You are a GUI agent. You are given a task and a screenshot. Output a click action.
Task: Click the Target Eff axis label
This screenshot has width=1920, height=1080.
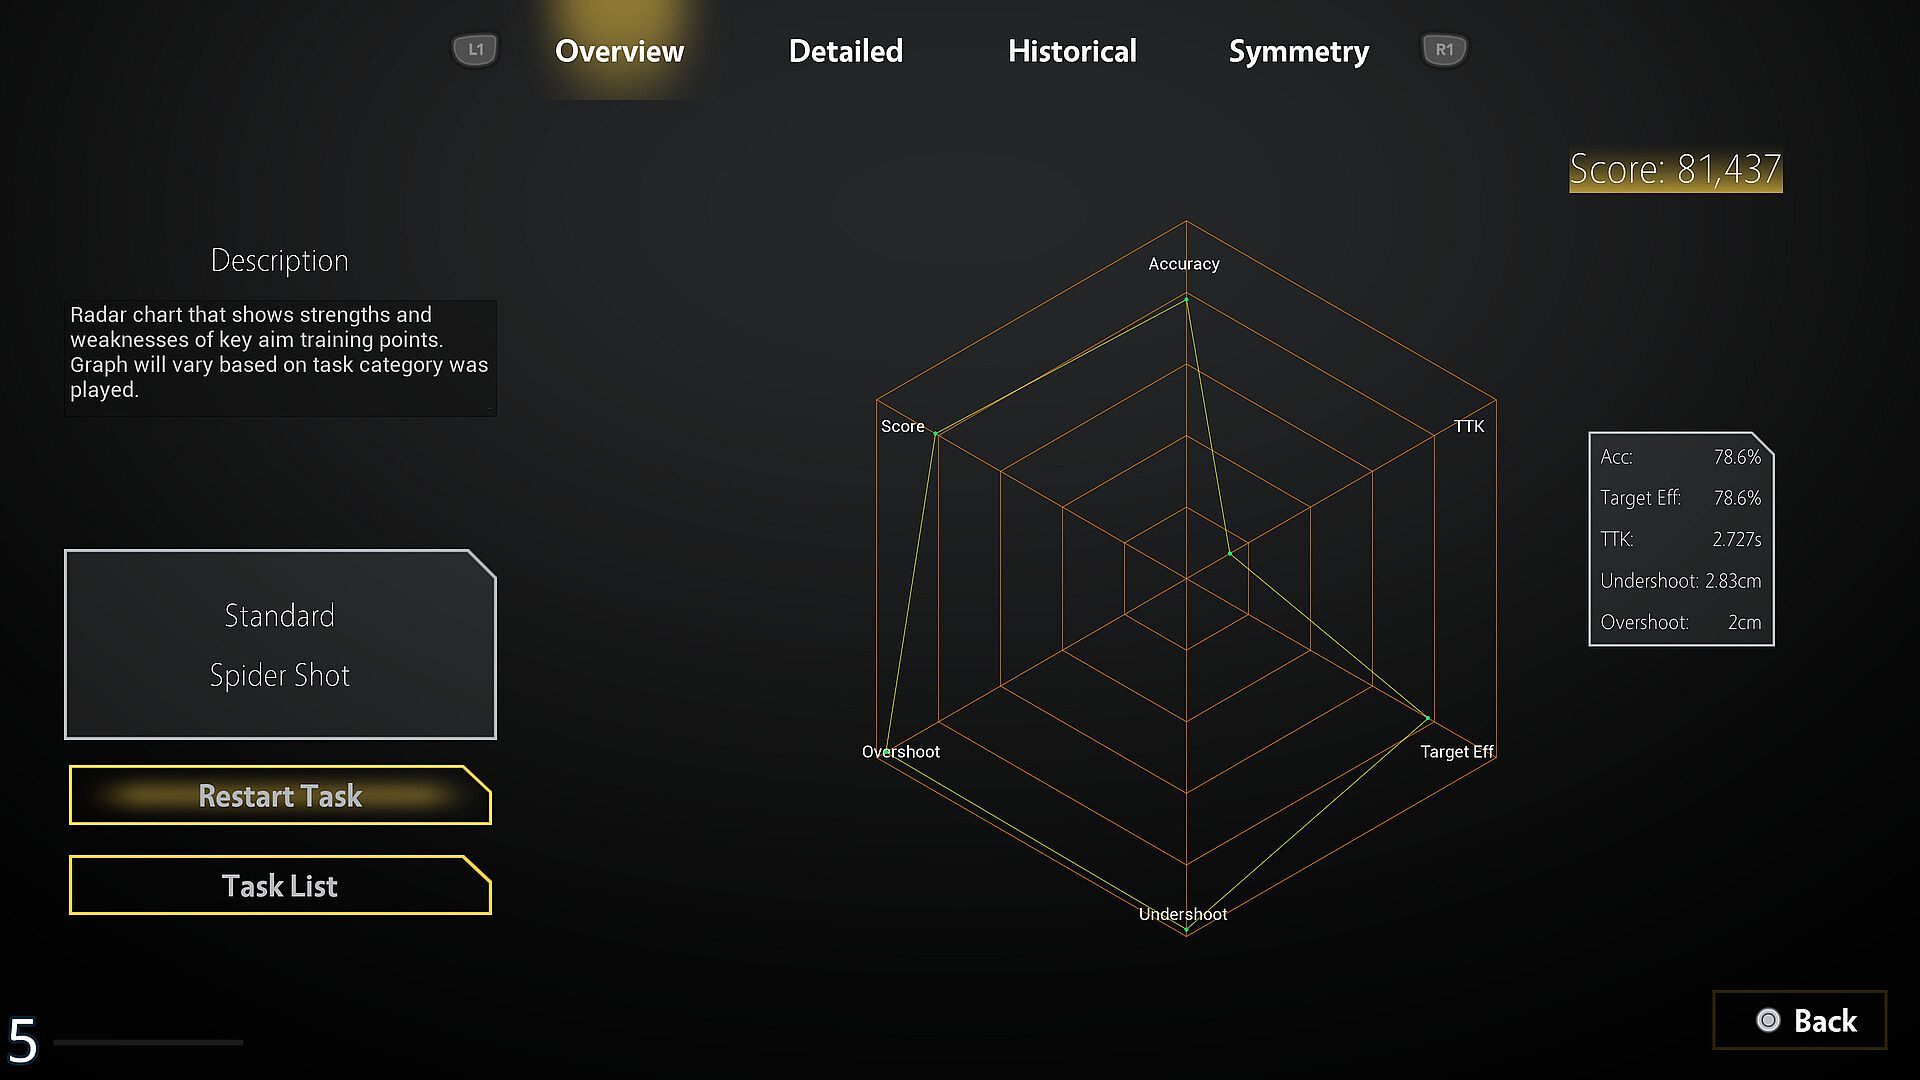pos(1456,752)
